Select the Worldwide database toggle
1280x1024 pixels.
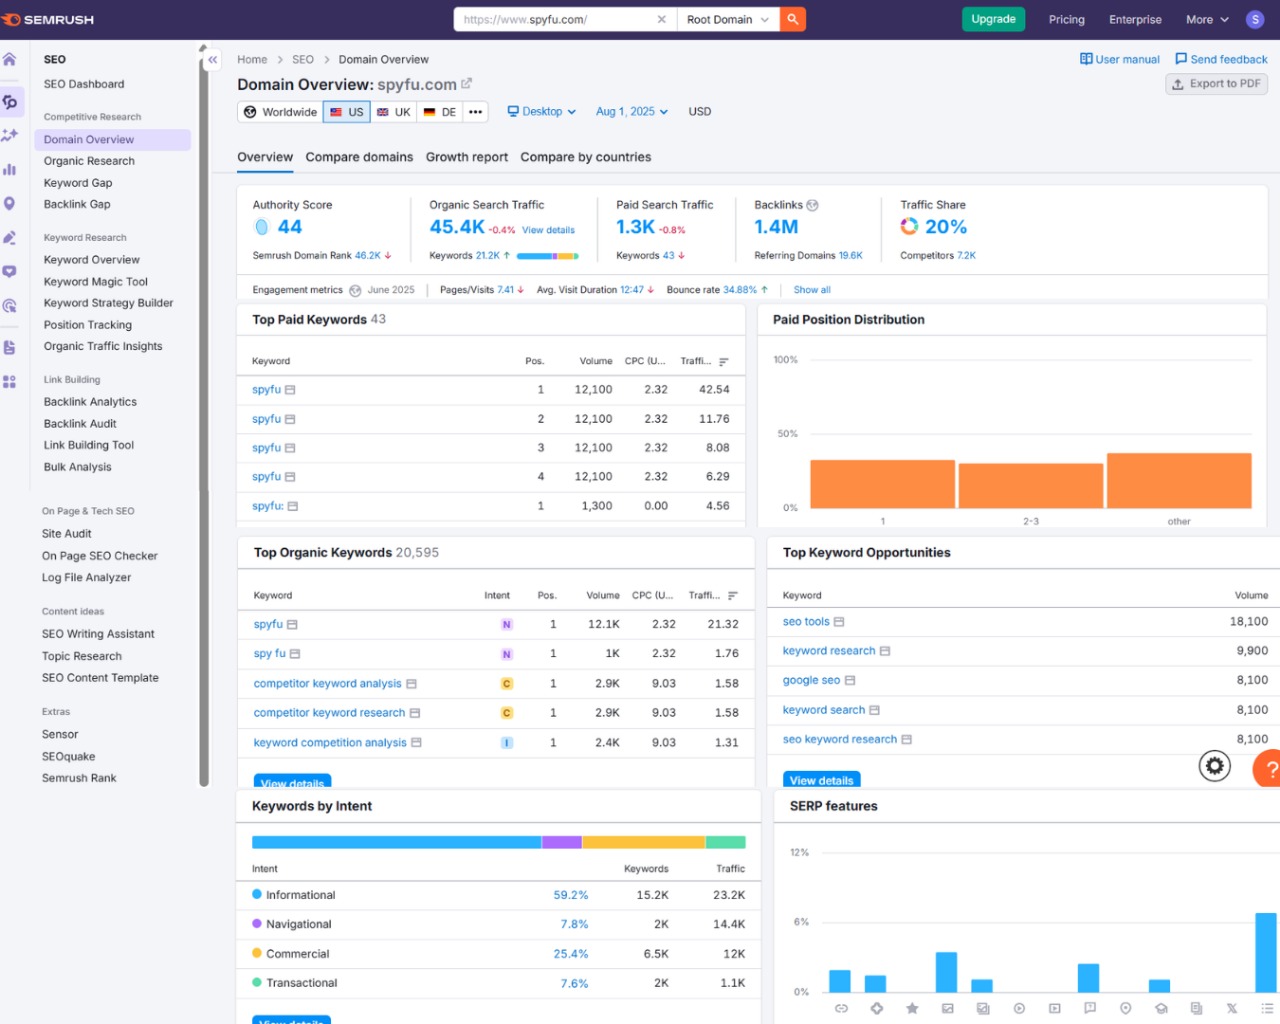point(280,112)
